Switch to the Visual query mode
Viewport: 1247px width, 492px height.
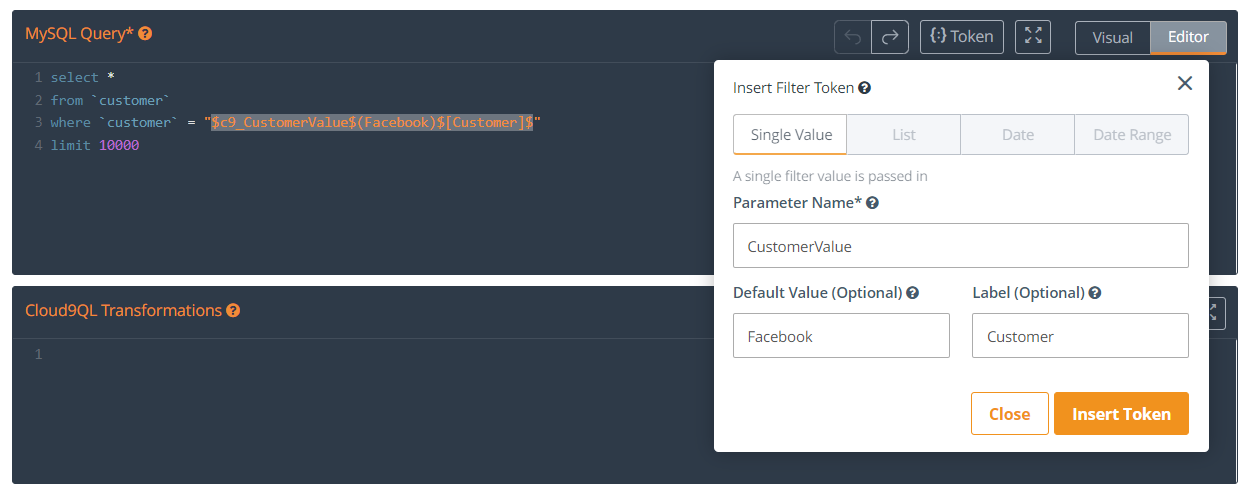pos(1112,38)
